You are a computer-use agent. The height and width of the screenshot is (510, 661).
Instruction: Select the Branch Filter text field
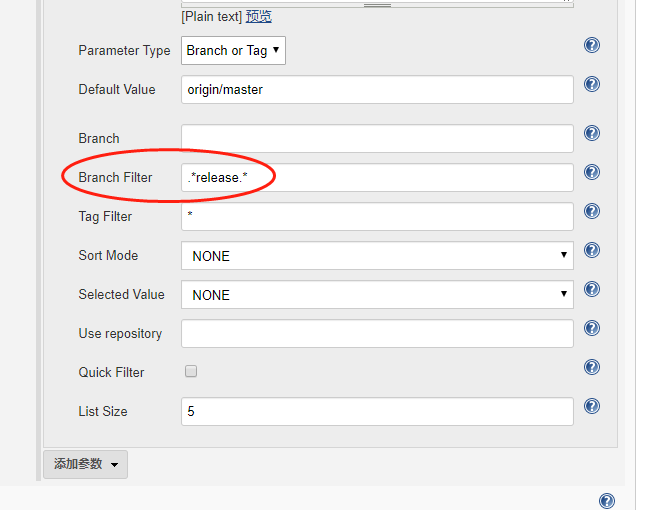point(377,177)
